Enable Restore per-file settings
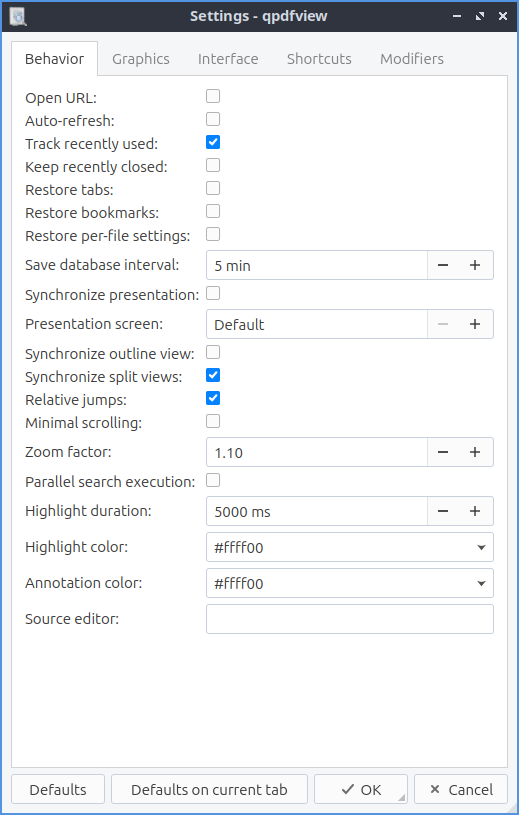 coord(213,234)
